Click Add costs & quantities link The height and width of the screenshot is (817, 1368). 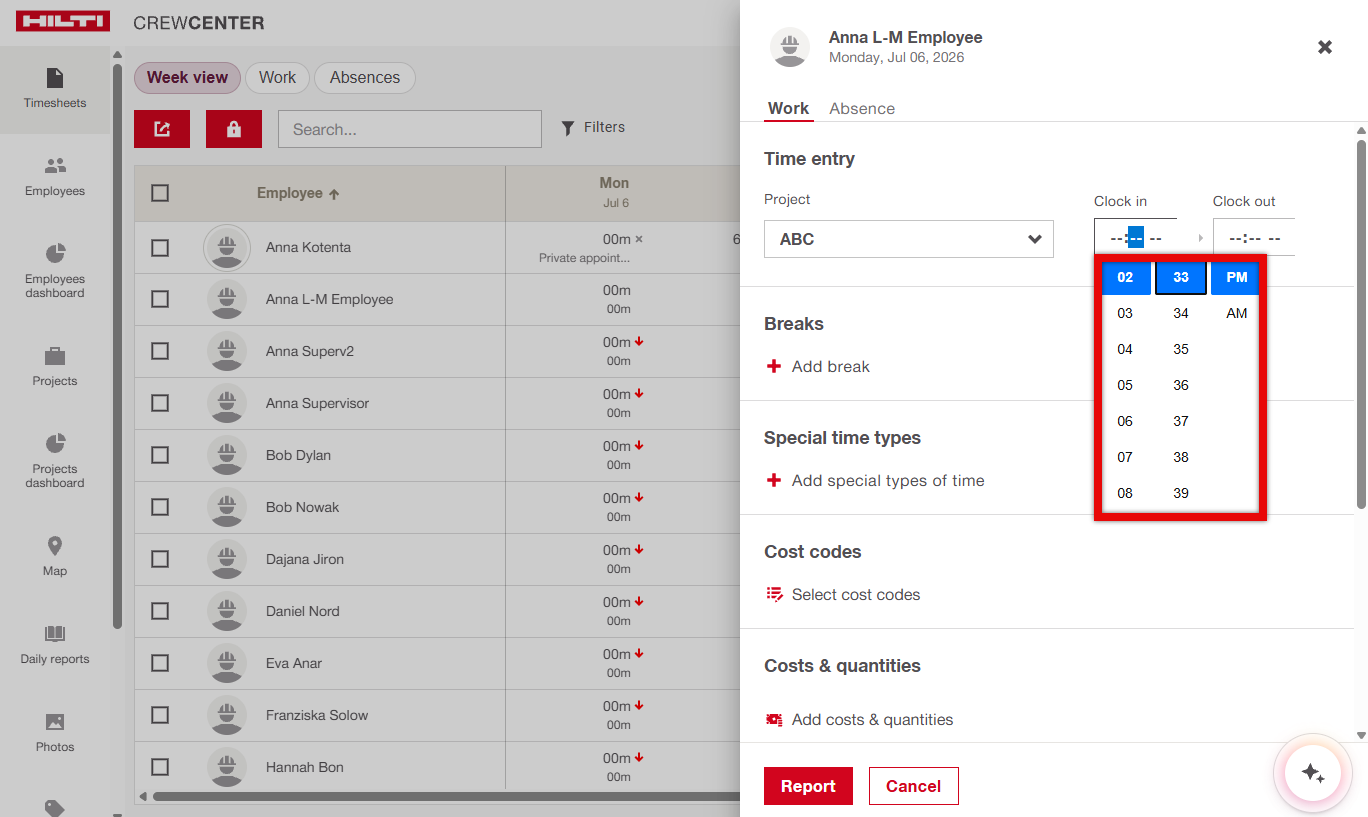tap(872, 719)
